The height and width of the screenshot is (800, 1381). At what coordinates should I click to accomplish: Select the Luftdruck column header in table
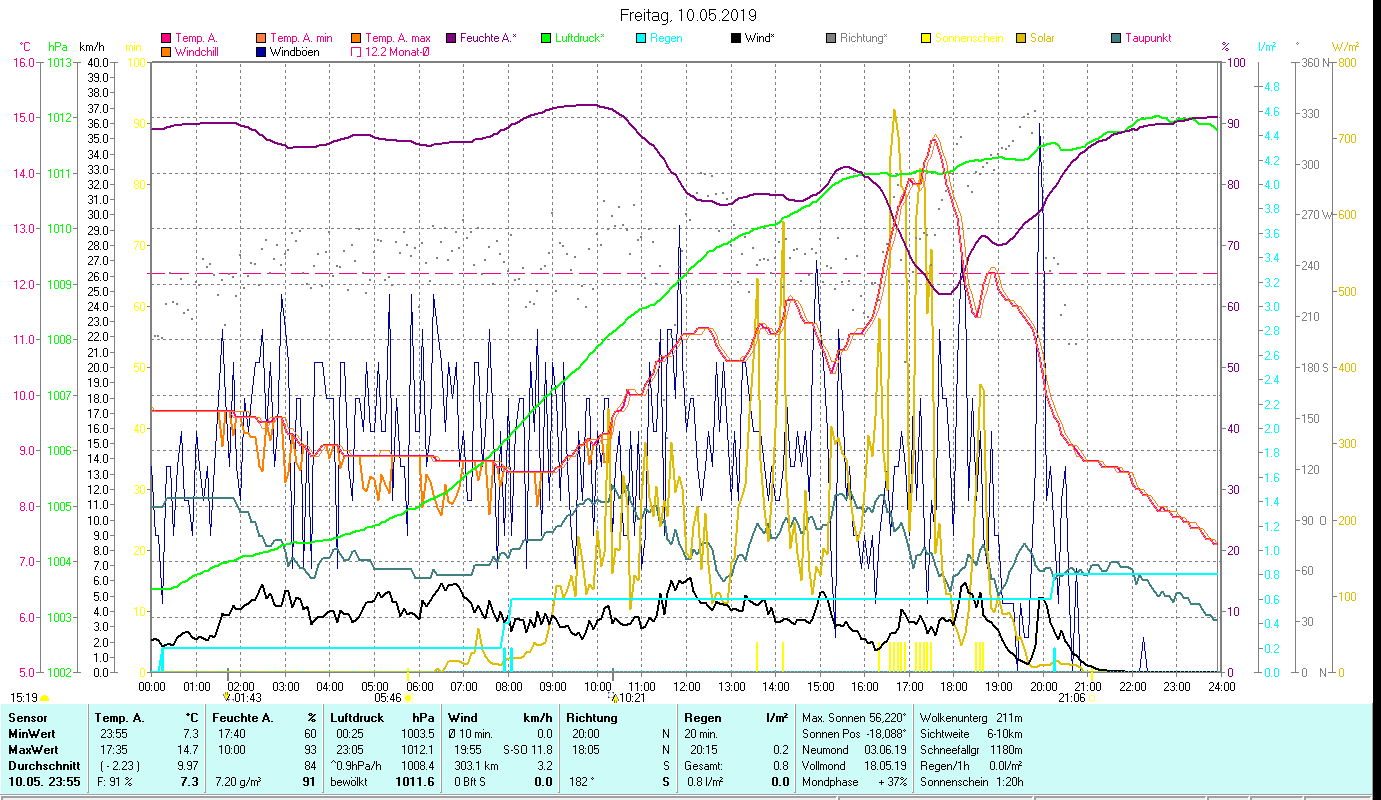tap(354, 718)
